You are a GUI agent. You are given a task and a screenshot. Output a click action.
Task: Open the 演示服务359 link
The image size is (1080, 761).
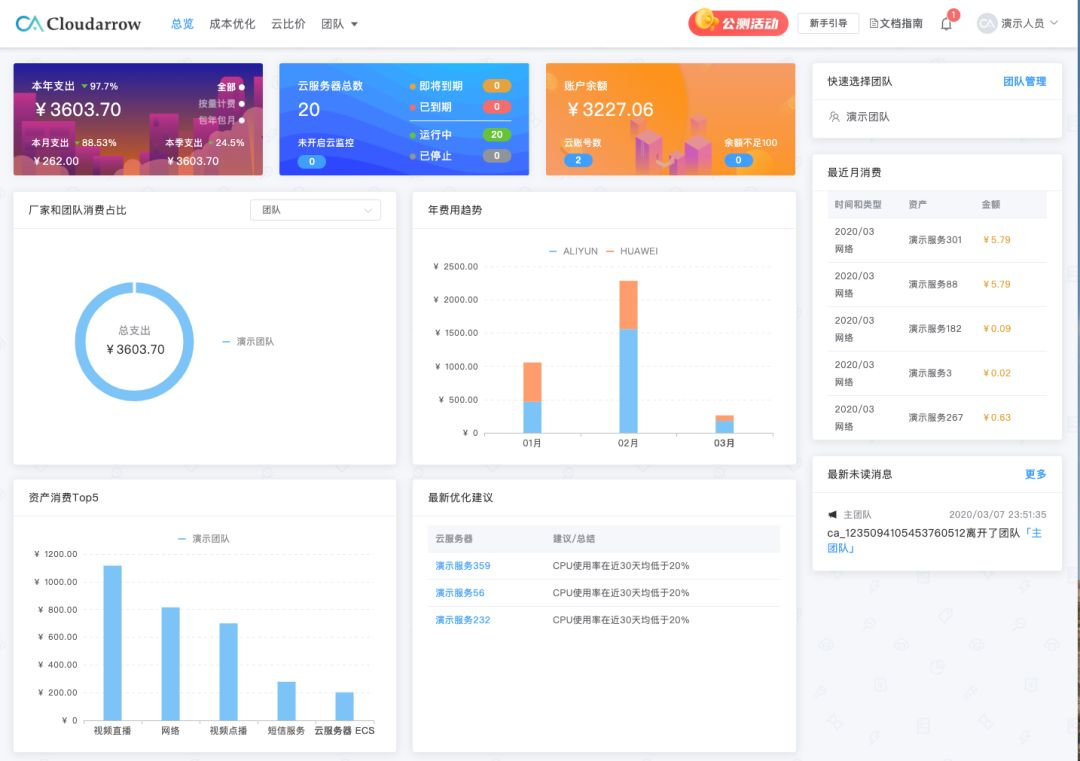click(463, 565)
